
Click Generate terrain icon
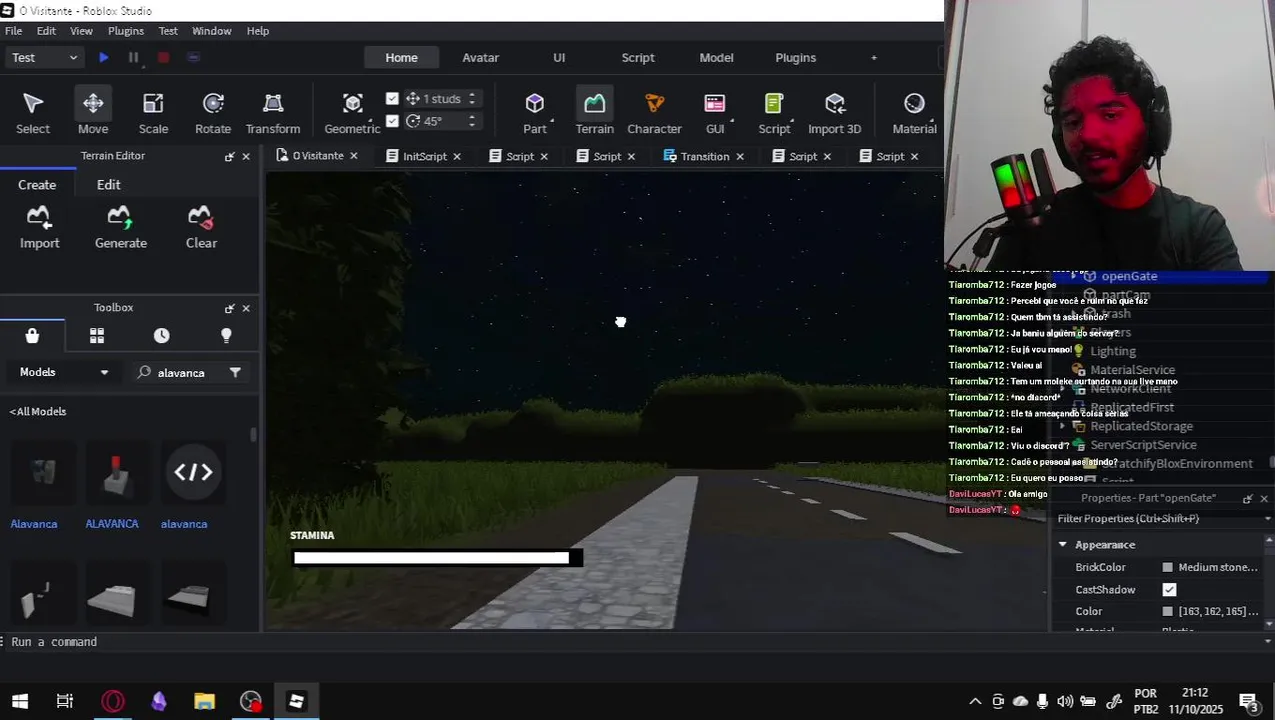tap(120, 227)
